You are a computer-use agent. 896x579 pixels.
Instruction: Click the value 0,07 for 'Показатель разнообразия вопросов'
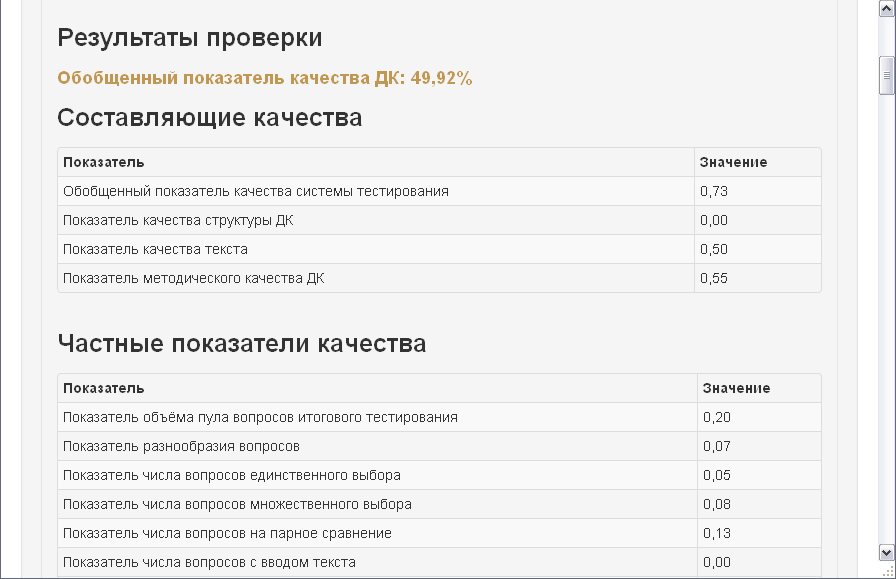(717, 446)
